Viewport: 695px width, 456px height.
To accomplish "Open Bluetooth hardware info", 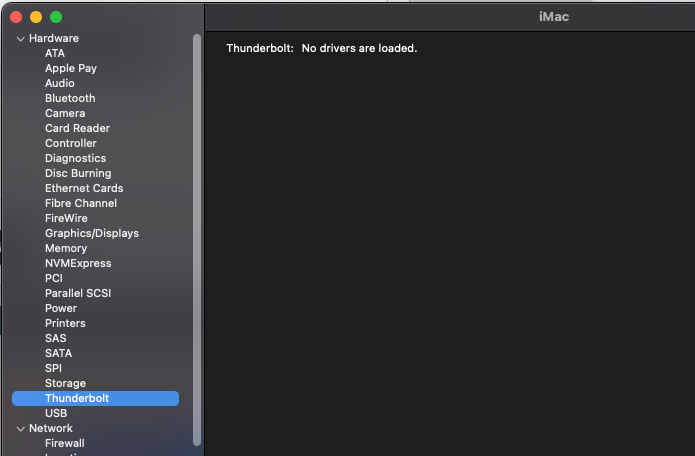I will [x=70, y=98].
